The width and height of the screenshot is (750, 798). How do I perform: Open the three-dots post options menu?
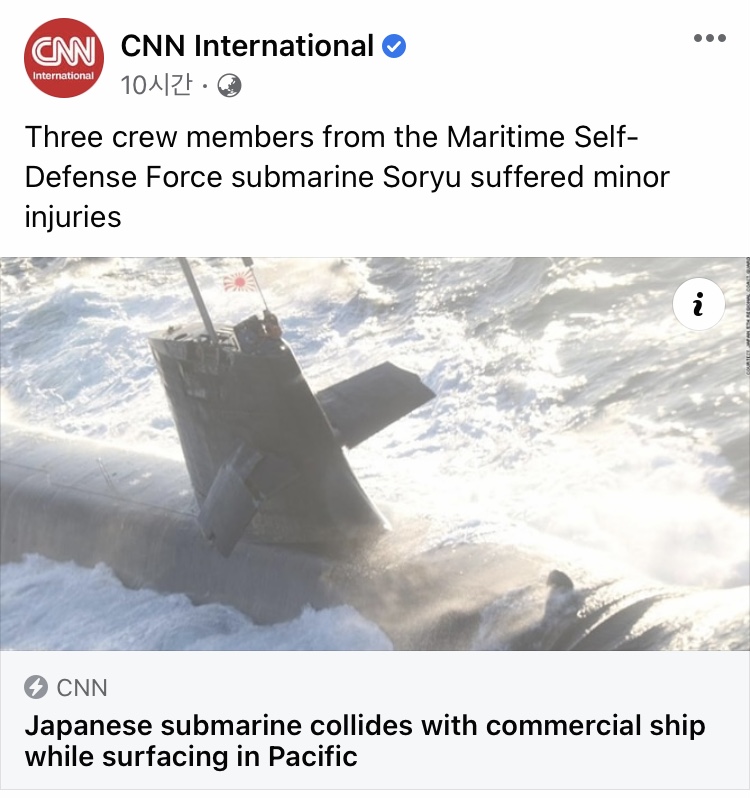click(710, 38)
